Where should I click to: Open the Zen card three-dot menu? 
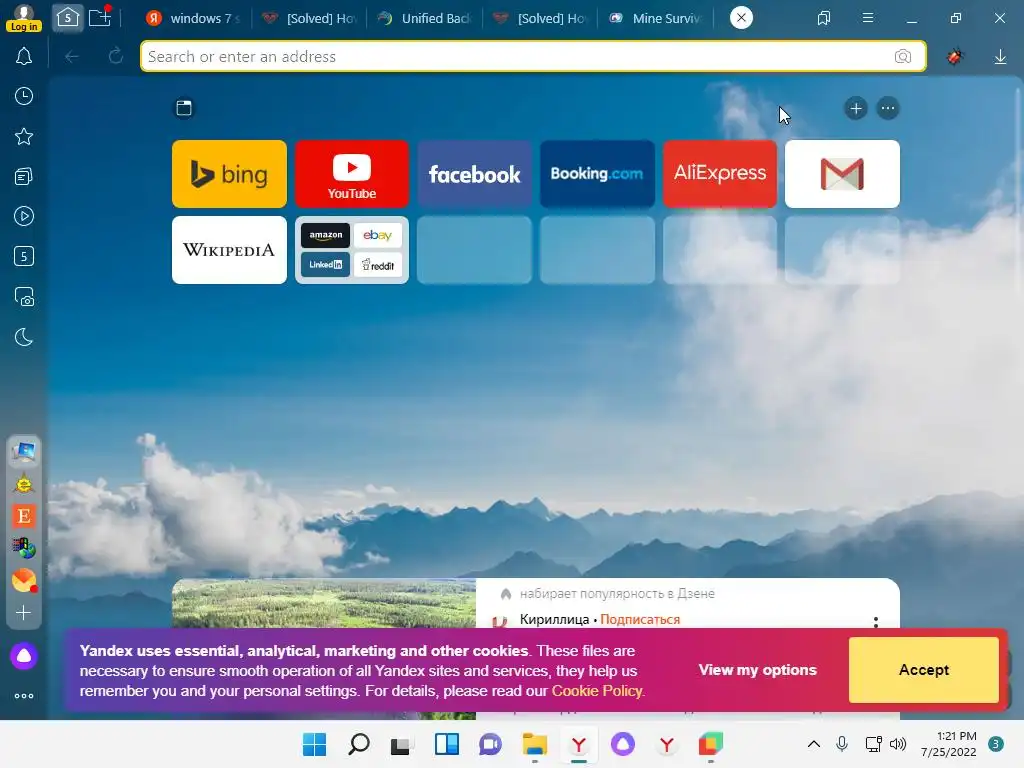[x=876, y=622]
